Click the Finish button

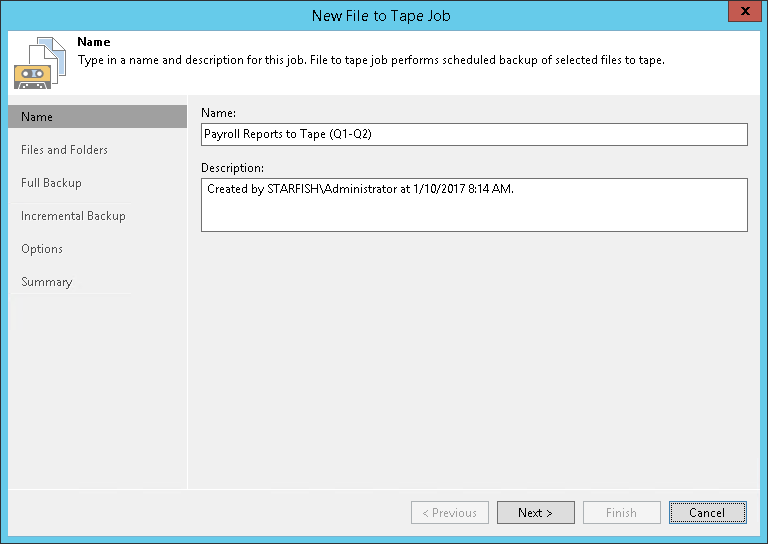point(621,513)
